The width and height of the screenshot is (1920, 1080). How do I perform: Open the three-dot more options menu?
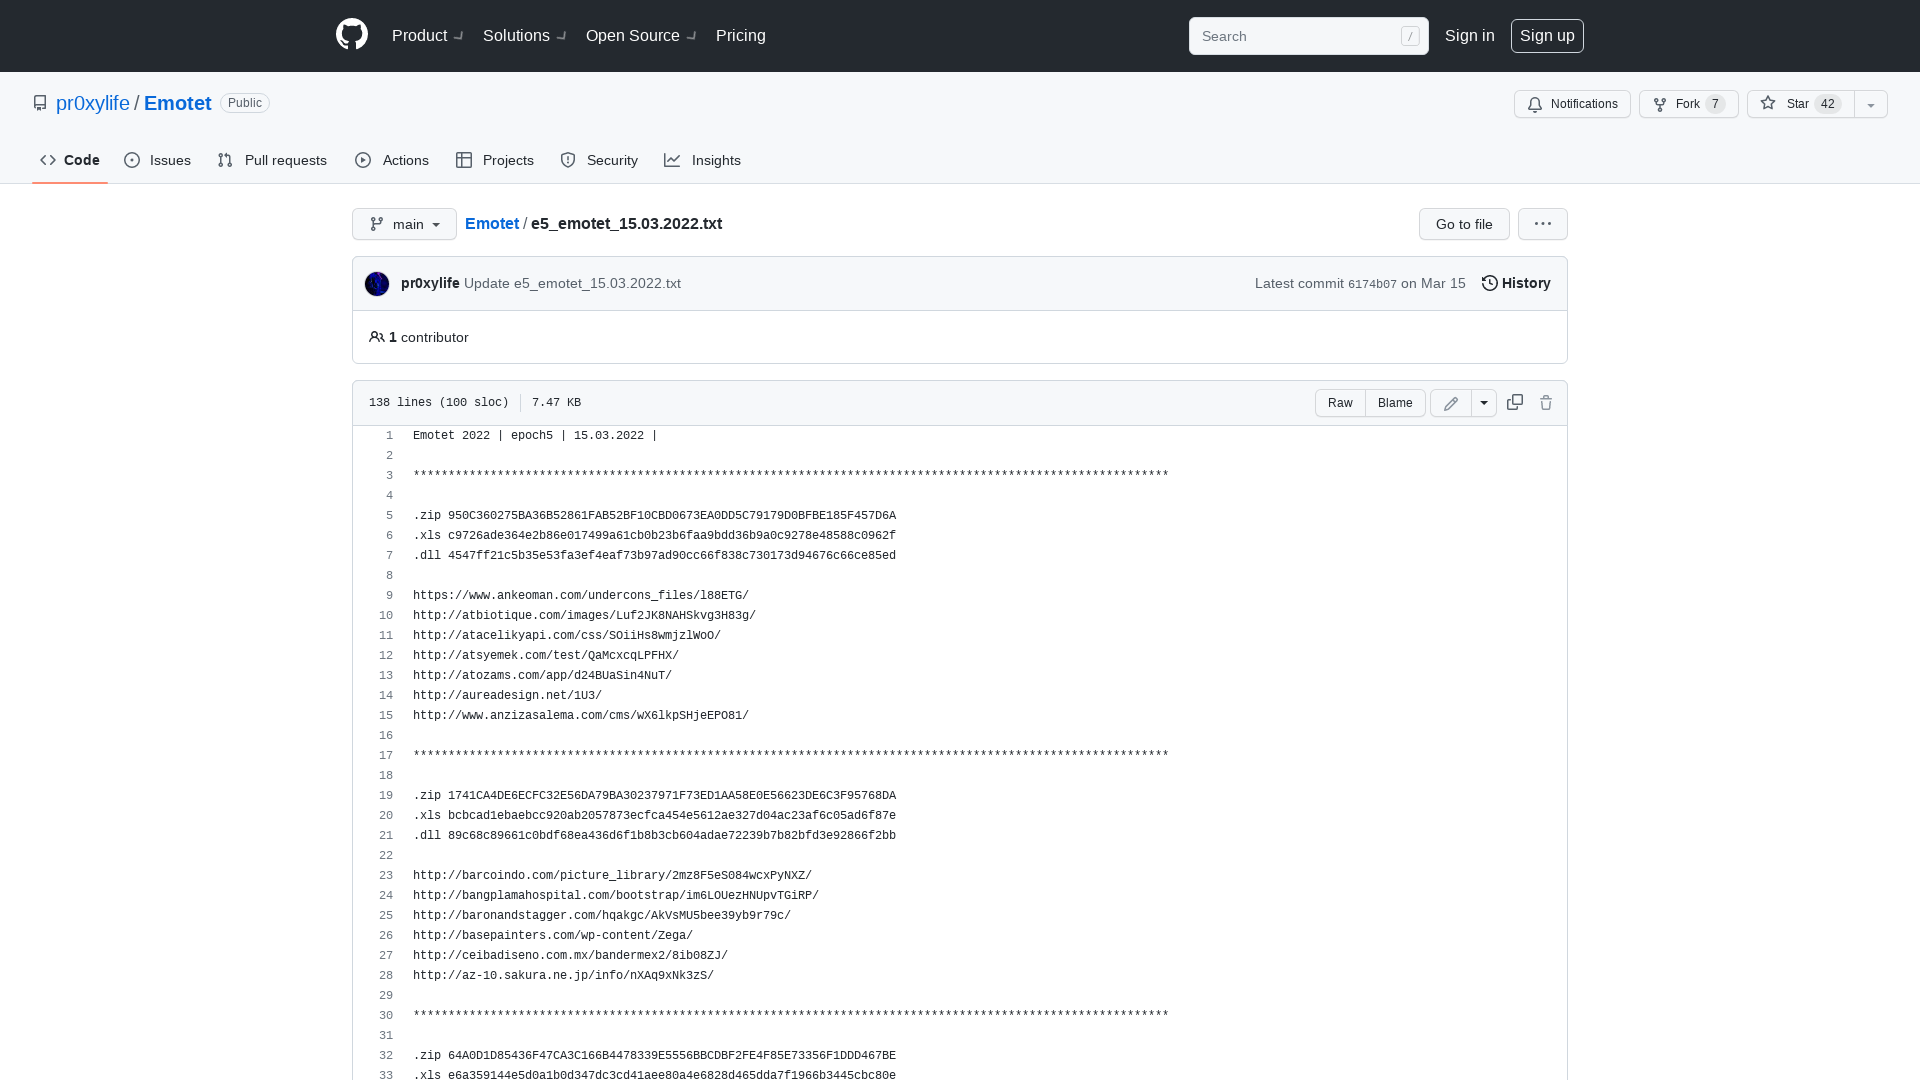point(1543,224)
